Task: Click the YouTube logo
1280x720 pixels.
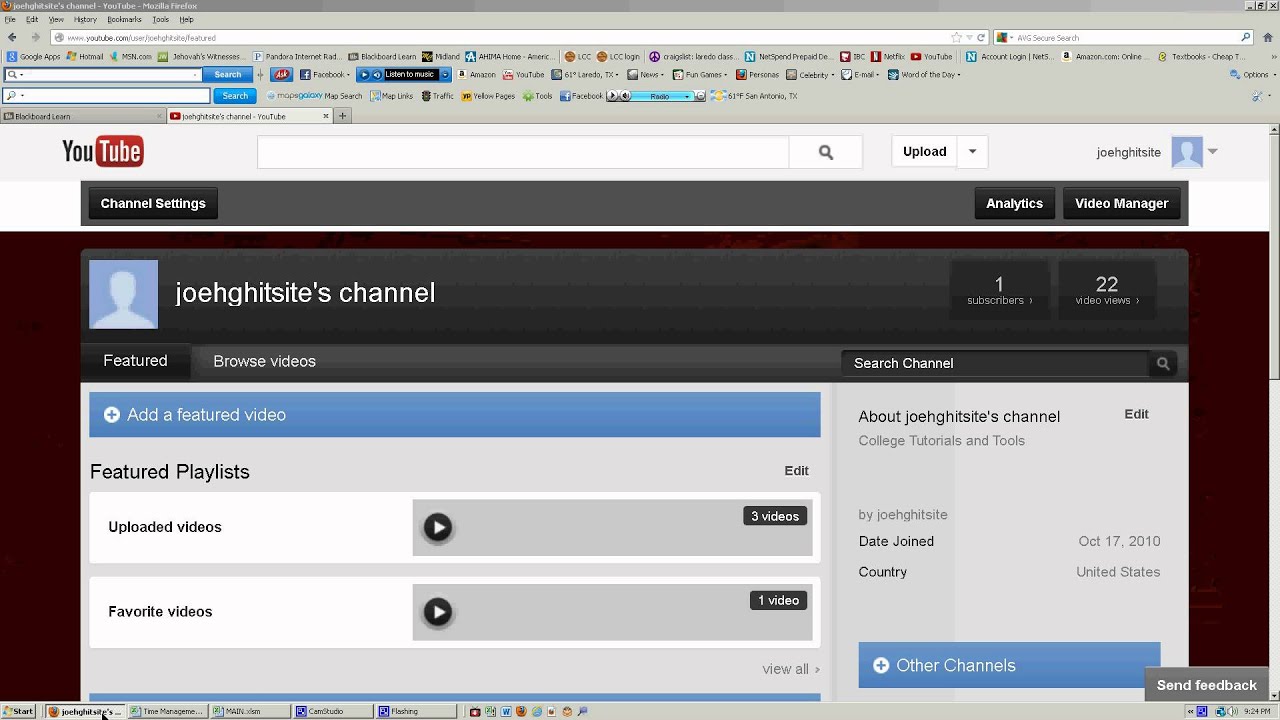Action: (x=103, y=151)
